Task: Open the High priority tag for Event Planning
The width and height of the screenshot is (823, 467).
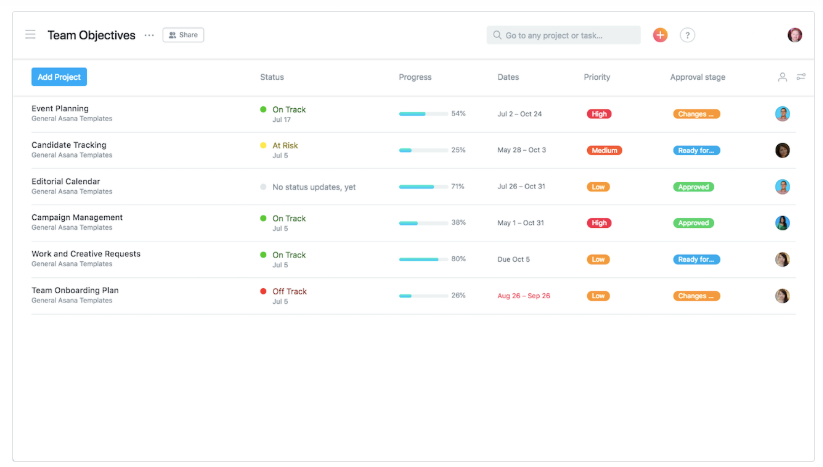Action: [x=599, y=114]
